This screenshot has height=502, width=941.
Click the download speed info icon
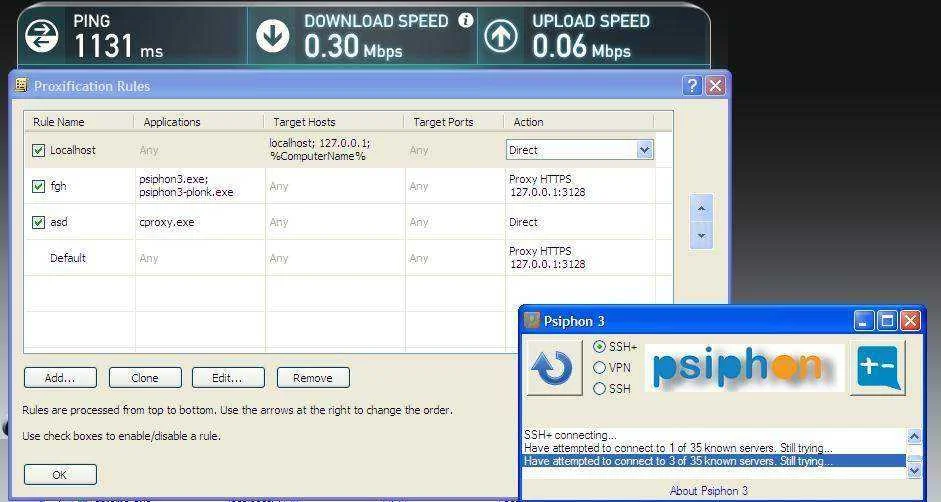[x=465, y=20]
